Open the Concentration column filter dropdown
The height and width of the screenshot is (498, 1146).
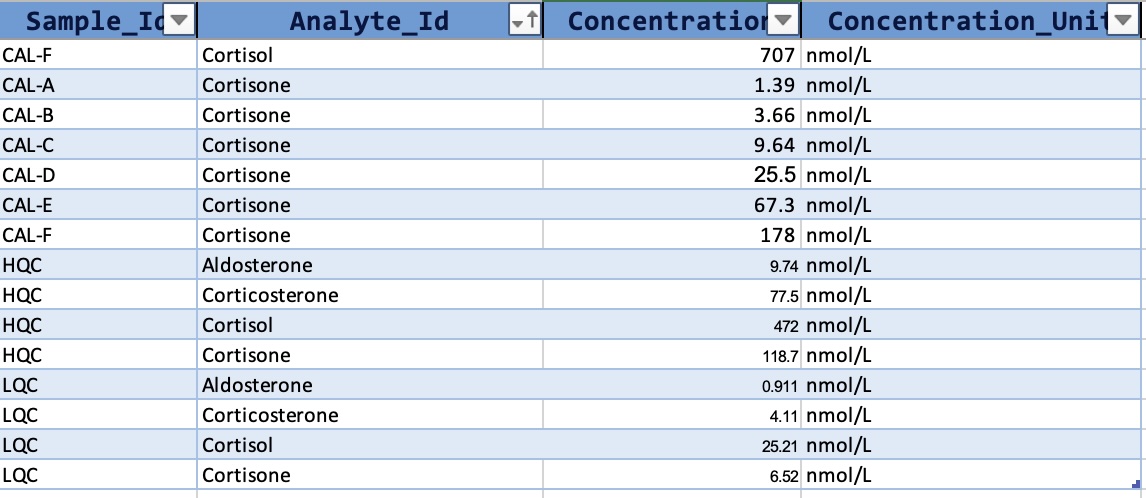[783, 21]
